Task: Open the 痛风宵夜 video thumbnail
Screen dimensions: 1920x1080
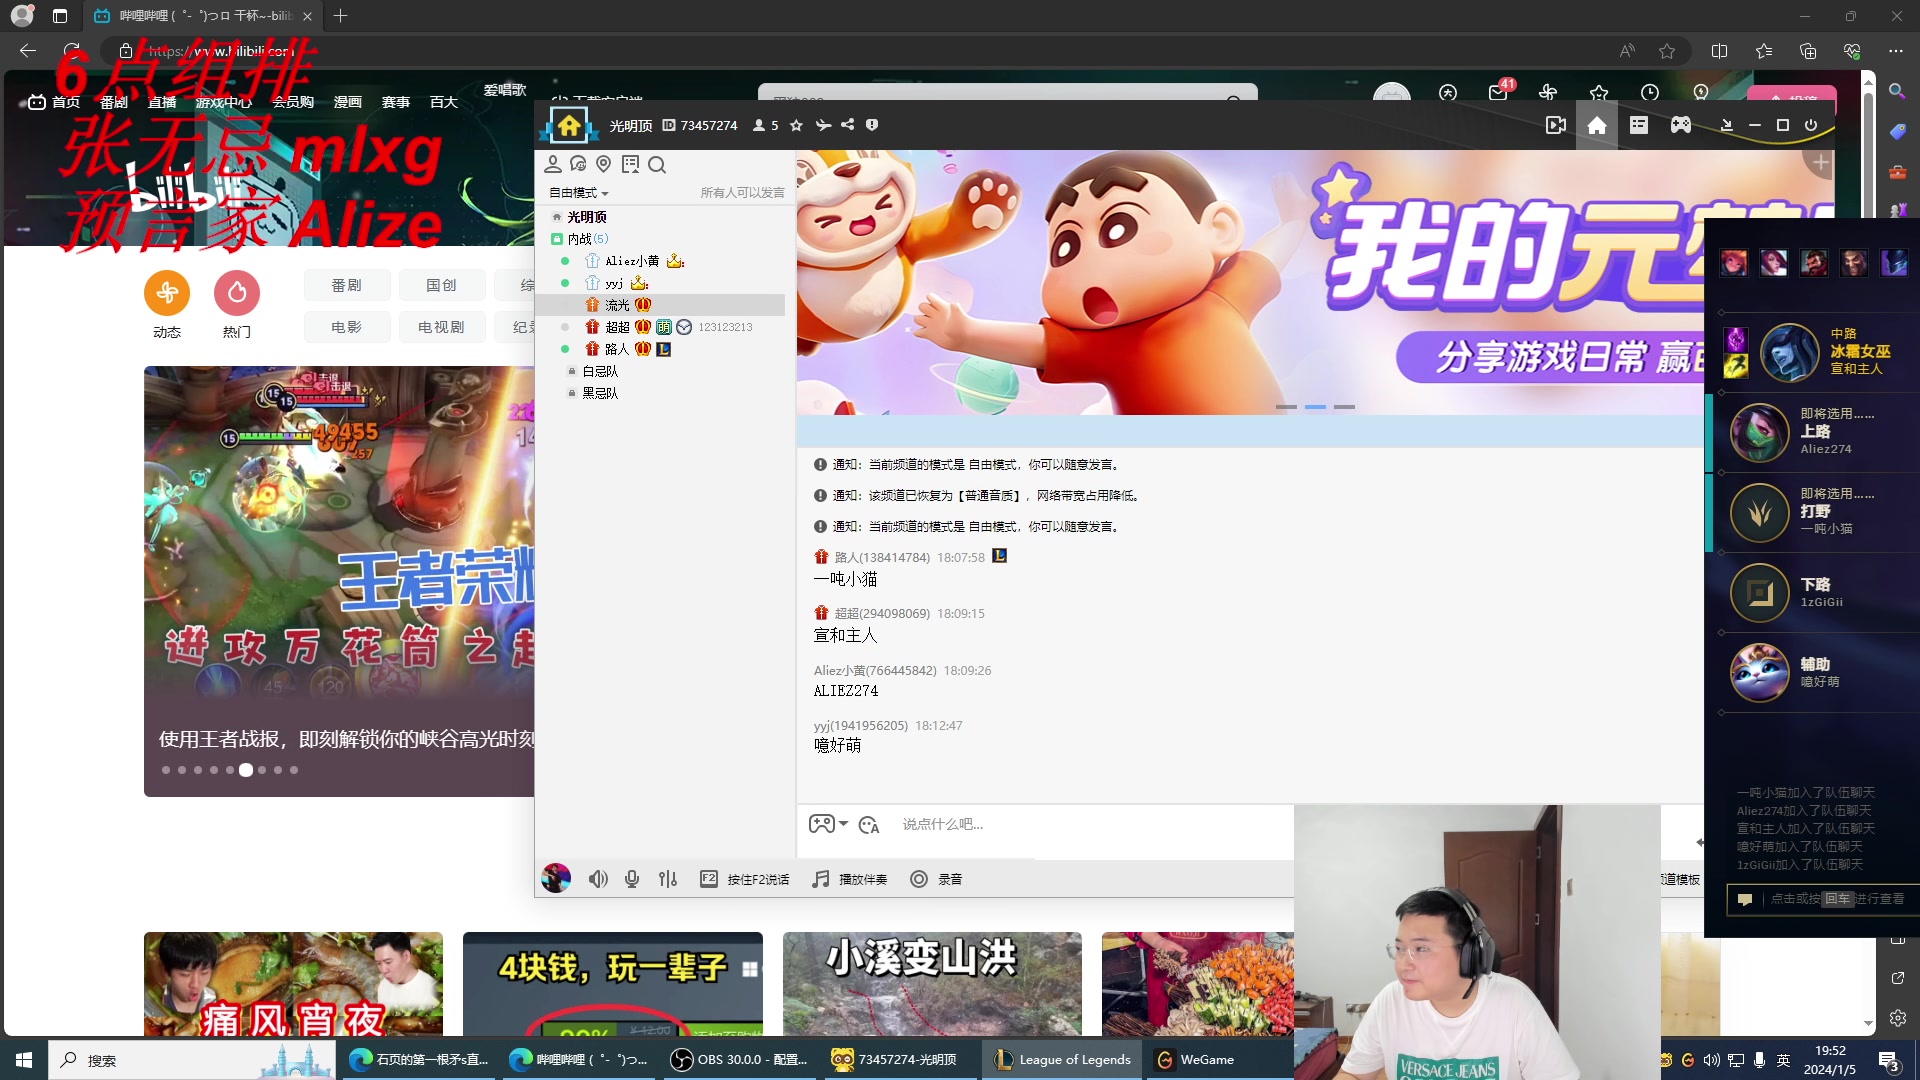Action: click(293, 984)
